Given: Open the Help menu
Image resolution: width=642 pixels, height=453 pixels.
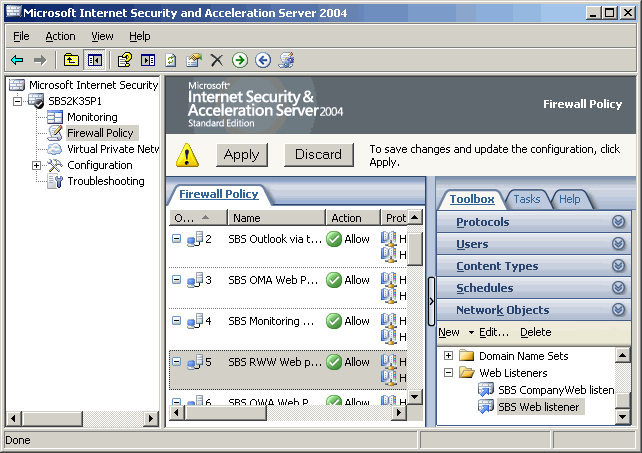Looking at the screenshot, I should [140, 36].
